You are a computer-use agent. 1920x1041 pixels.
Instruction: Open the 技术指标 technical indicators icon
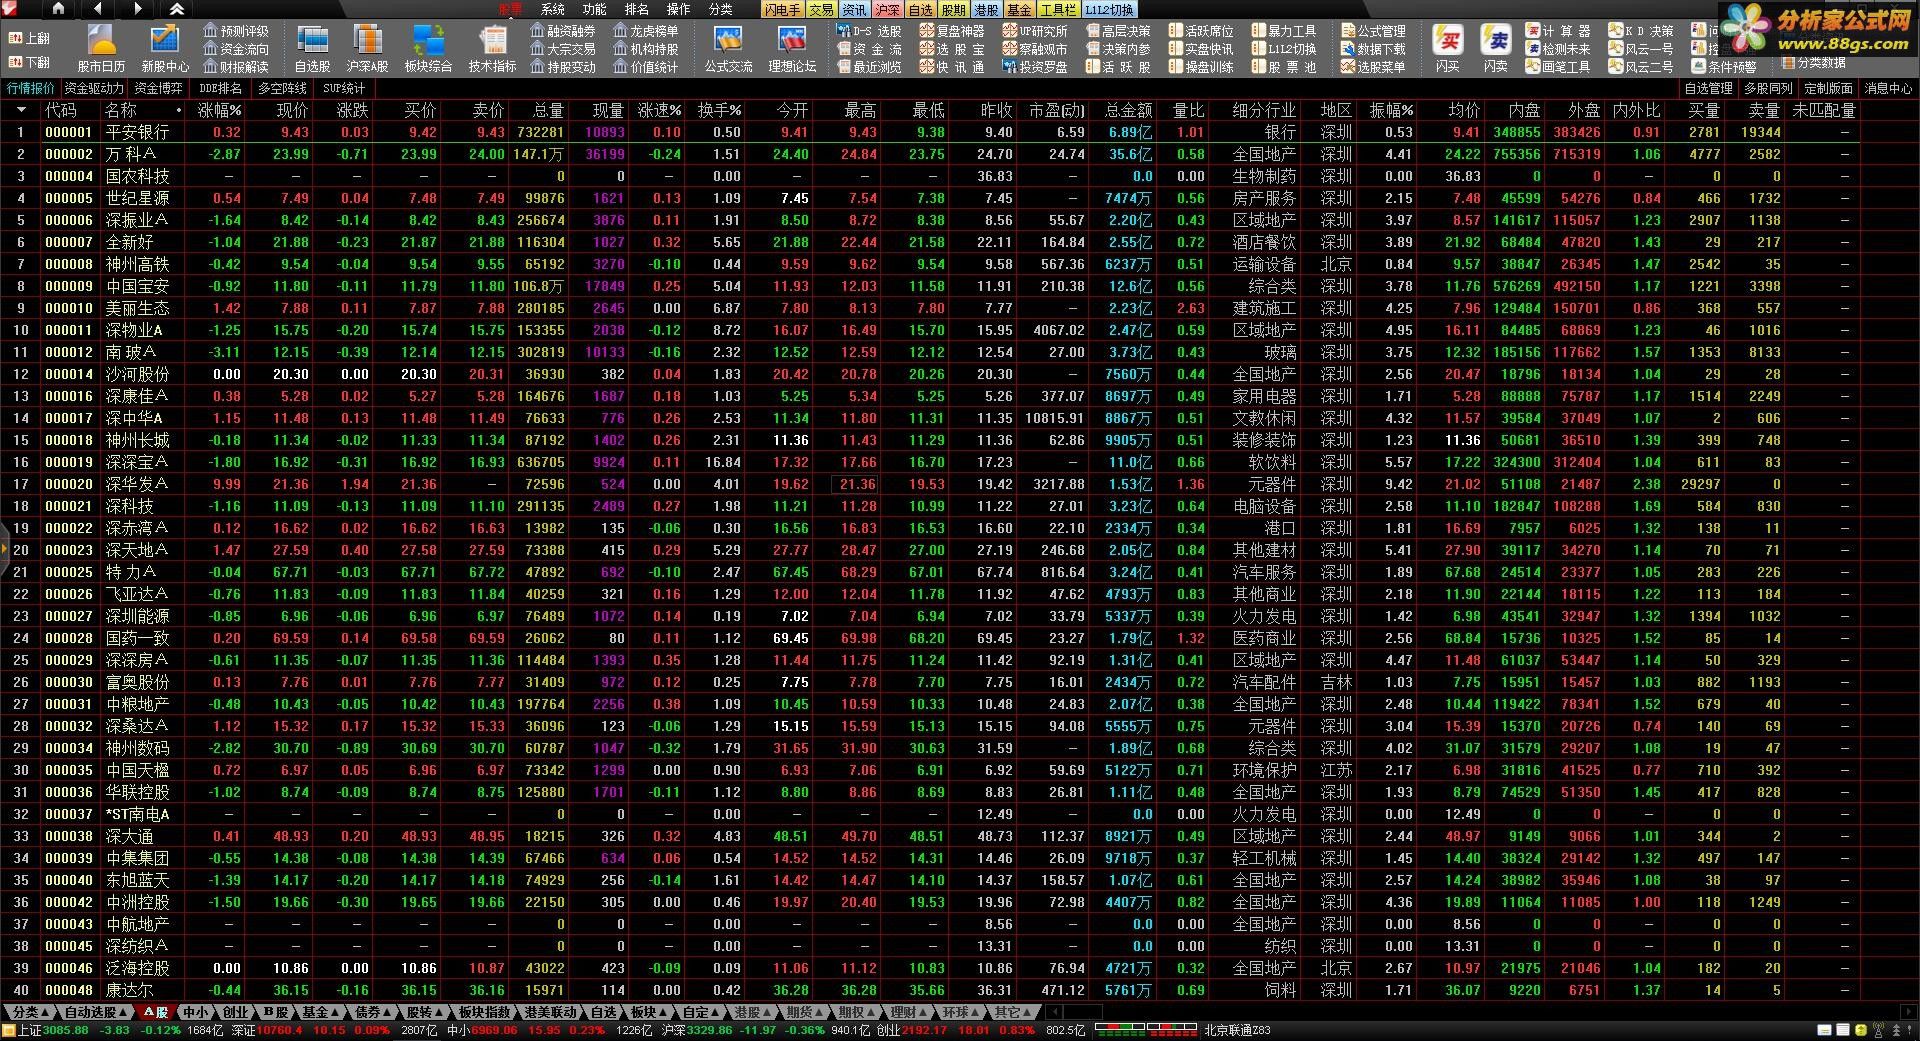tap(492, 49)
